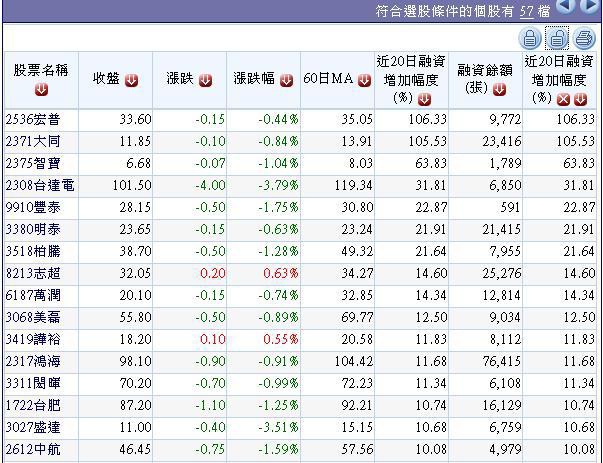Image resolution: width=603 pixels, height=463 pixels.
Task: Click the 漲跌幅 column header text
Action: pos(254,79)
